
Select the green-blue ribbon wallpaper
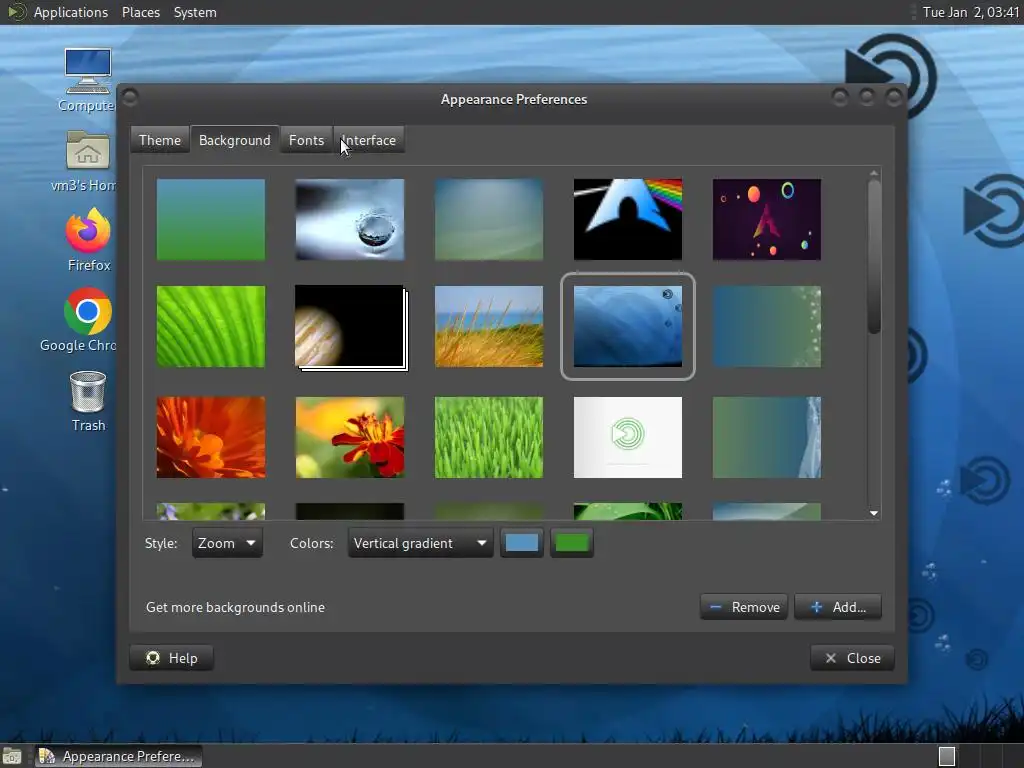pos(767,438)
